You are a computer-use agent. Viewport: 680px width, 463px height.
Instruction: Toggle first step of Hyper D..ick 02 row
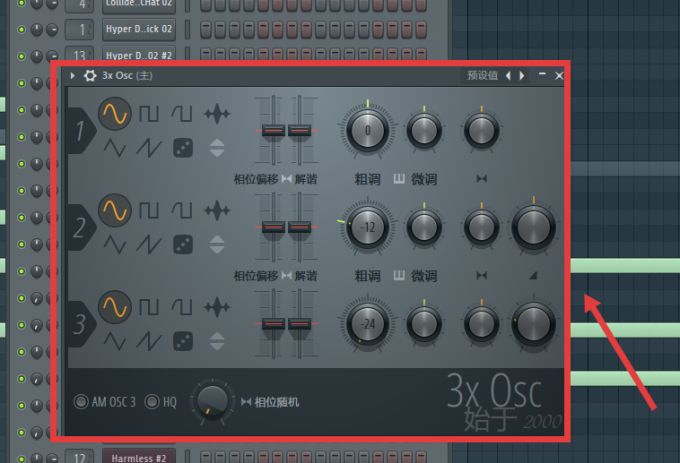tap(206, 29)
